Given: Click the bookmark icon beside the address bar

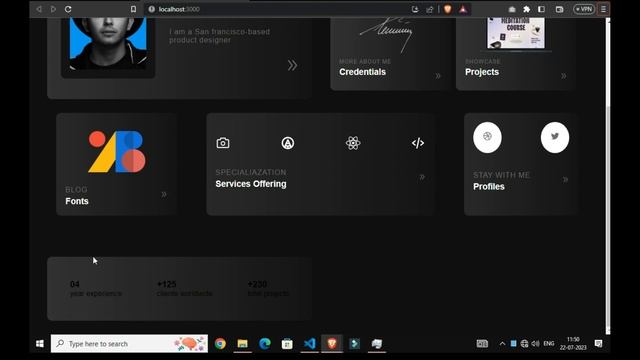Looking at the screenshot, I should point(133,9).
